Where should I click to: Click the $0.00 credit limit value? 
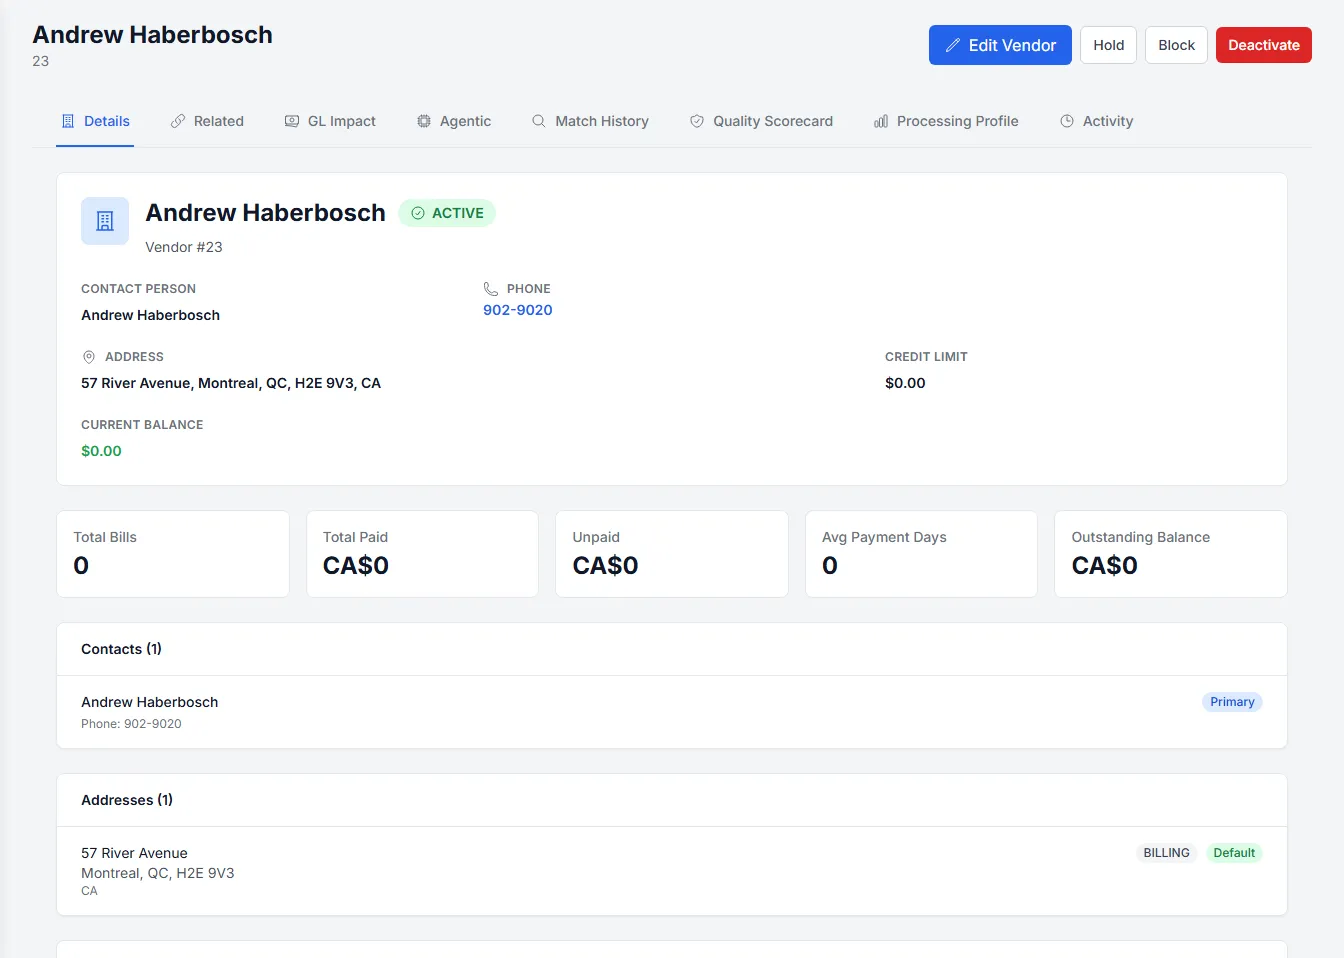(x=905, y=383)
